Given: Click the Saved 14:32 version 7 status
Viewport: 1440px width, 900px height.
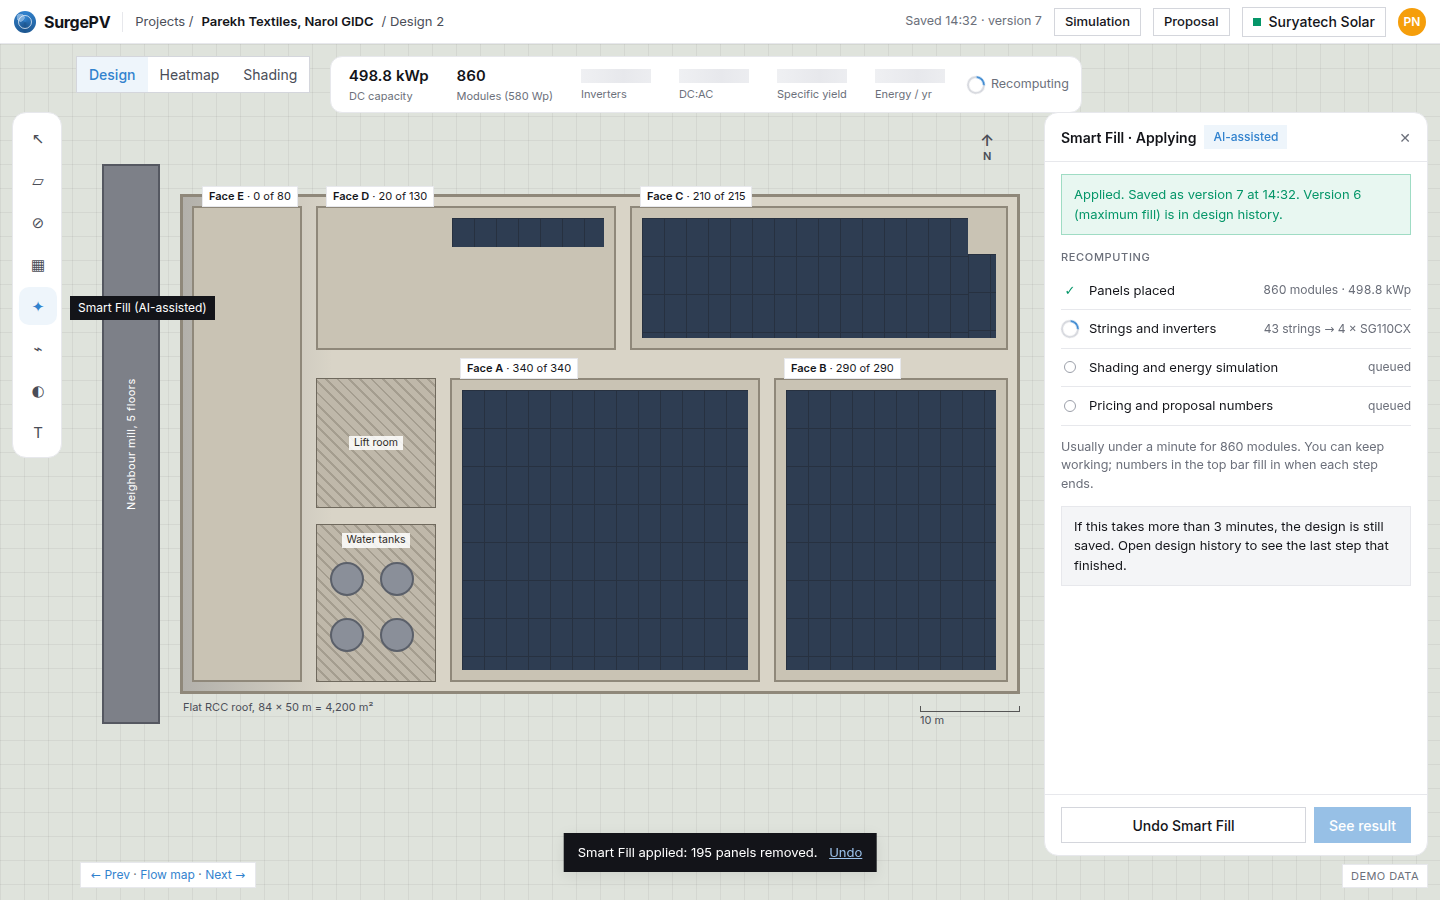Looking at the screenshot, I should coord(973,21).
